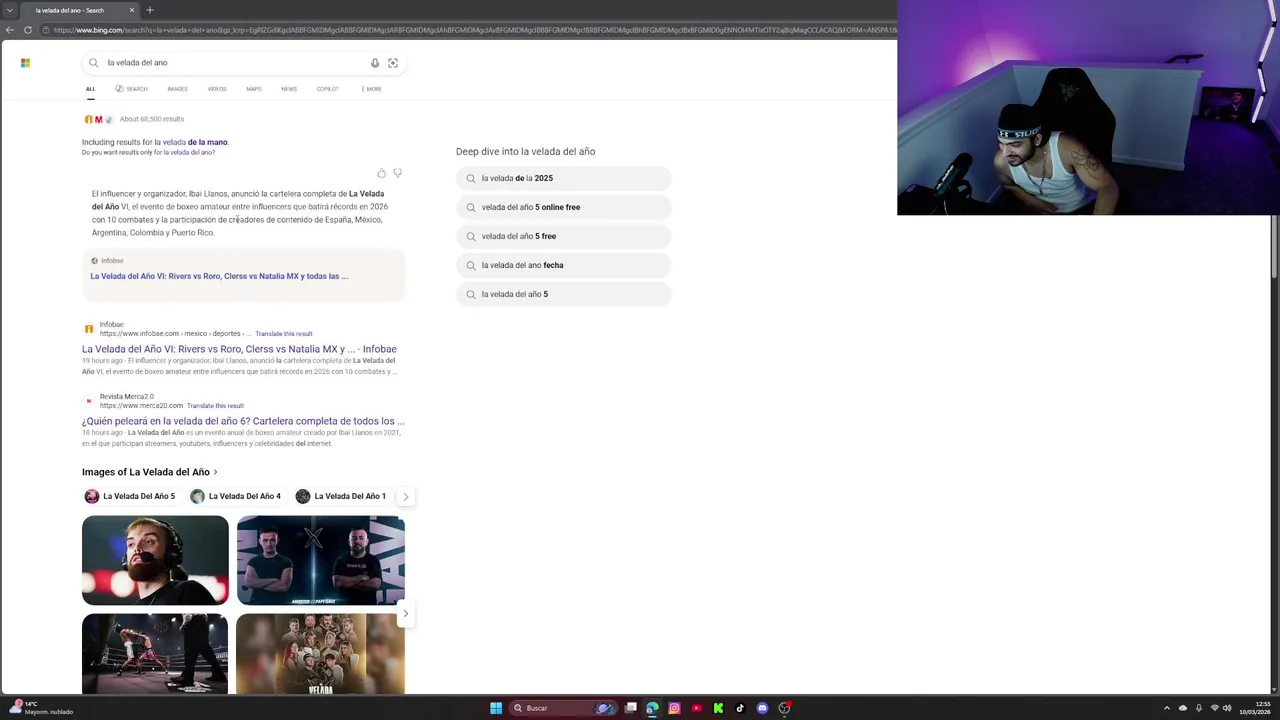1280x720 pixels.
Task: Select the 'la velada del ano - Search' tab
Action: tap(80, 10)
